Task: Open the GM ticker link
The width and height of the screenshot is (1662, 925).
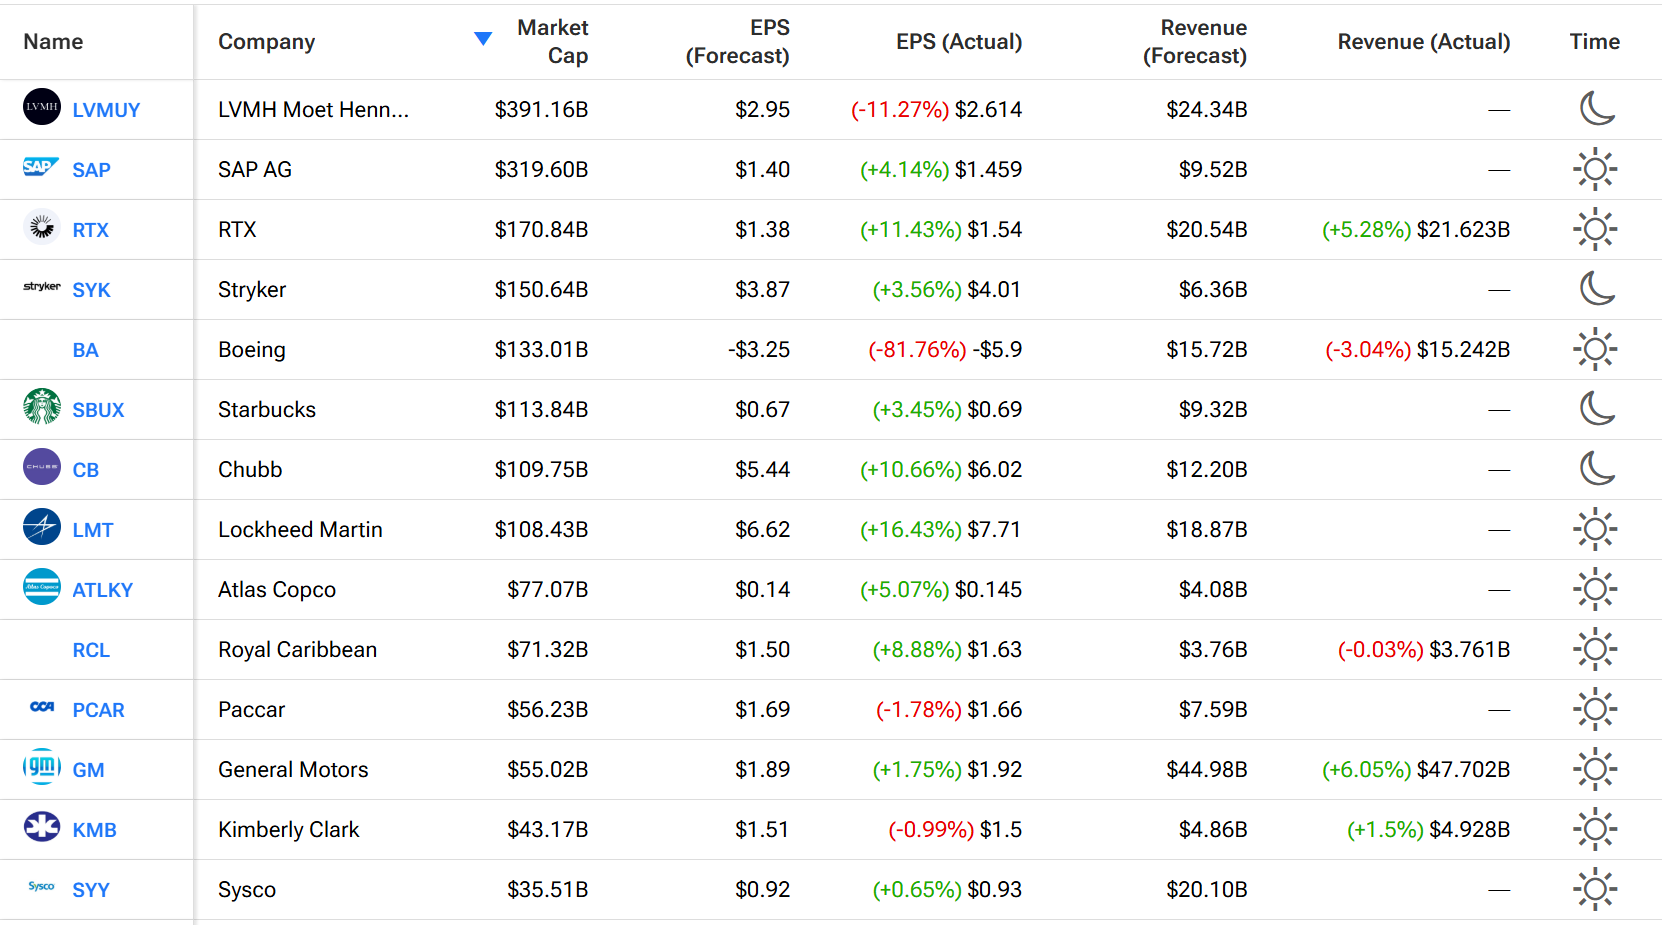Action: pyautogui.click(x=88, y=770)
